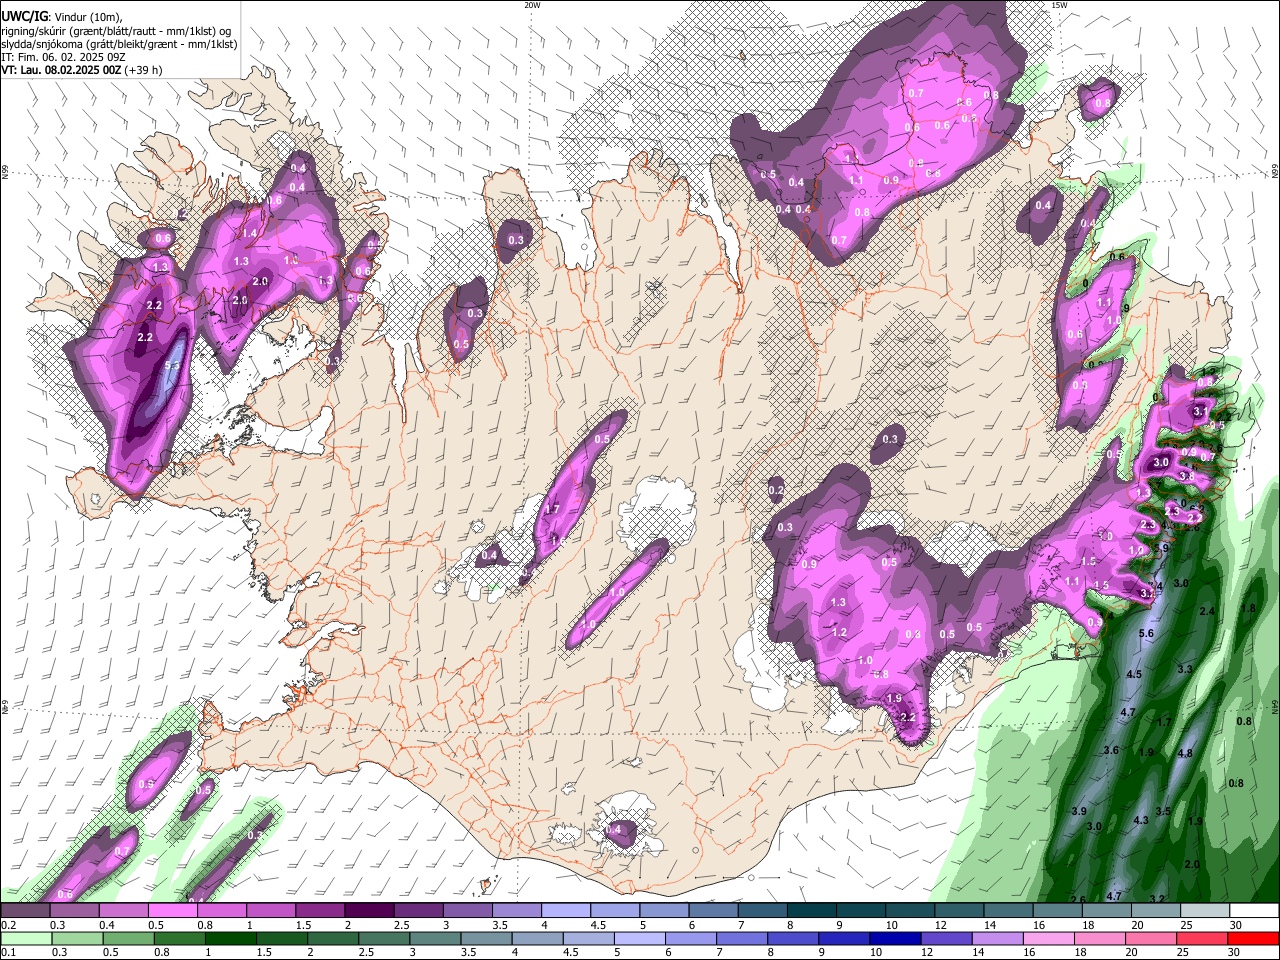Click the 'slydda/snjókoma' legend description line
The image size is (1280, 960).
tap(119, 44)
